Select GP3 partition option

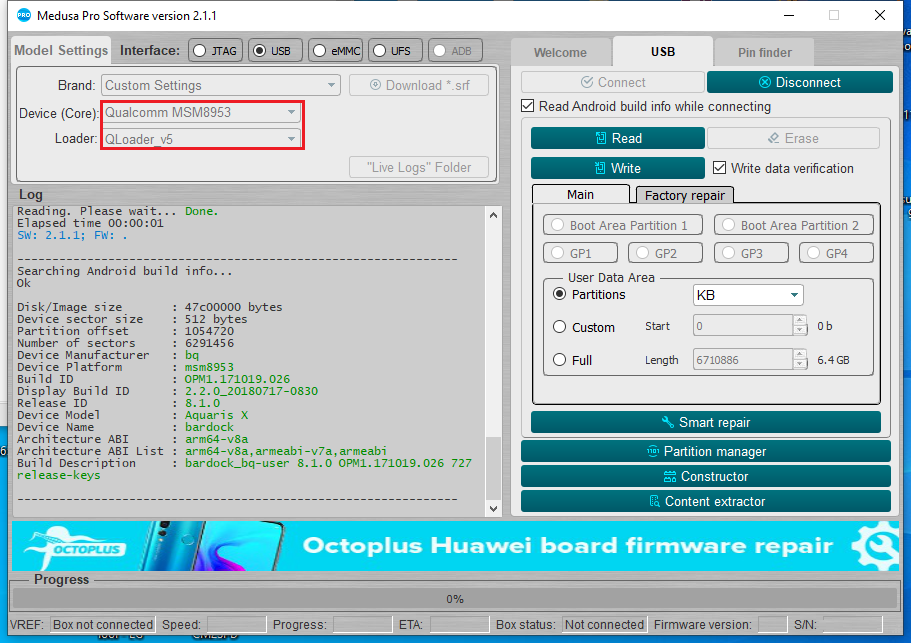coord(751,253)
